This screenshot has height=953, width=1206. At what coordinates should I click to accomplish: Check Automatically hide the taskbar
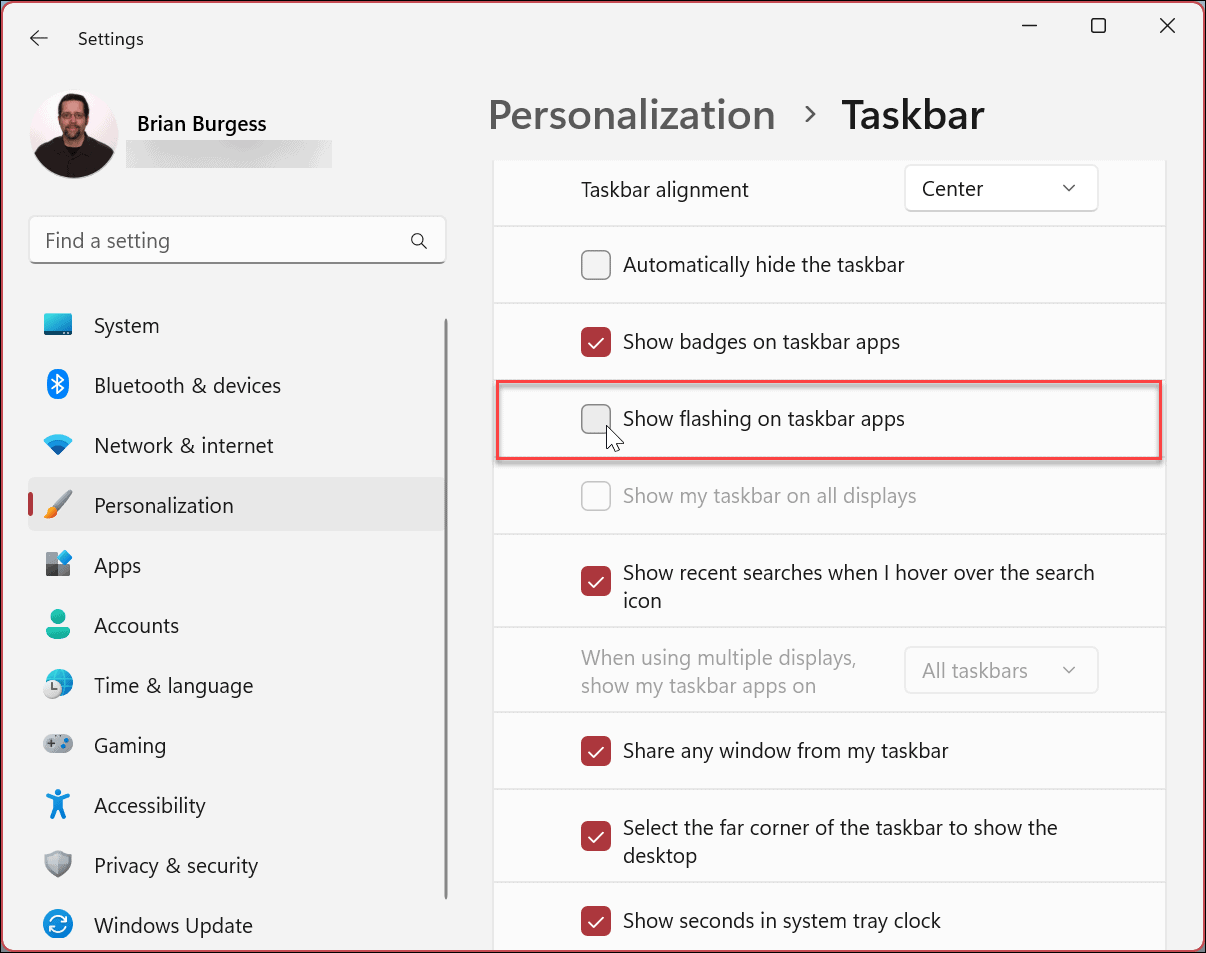coord(596,265)
